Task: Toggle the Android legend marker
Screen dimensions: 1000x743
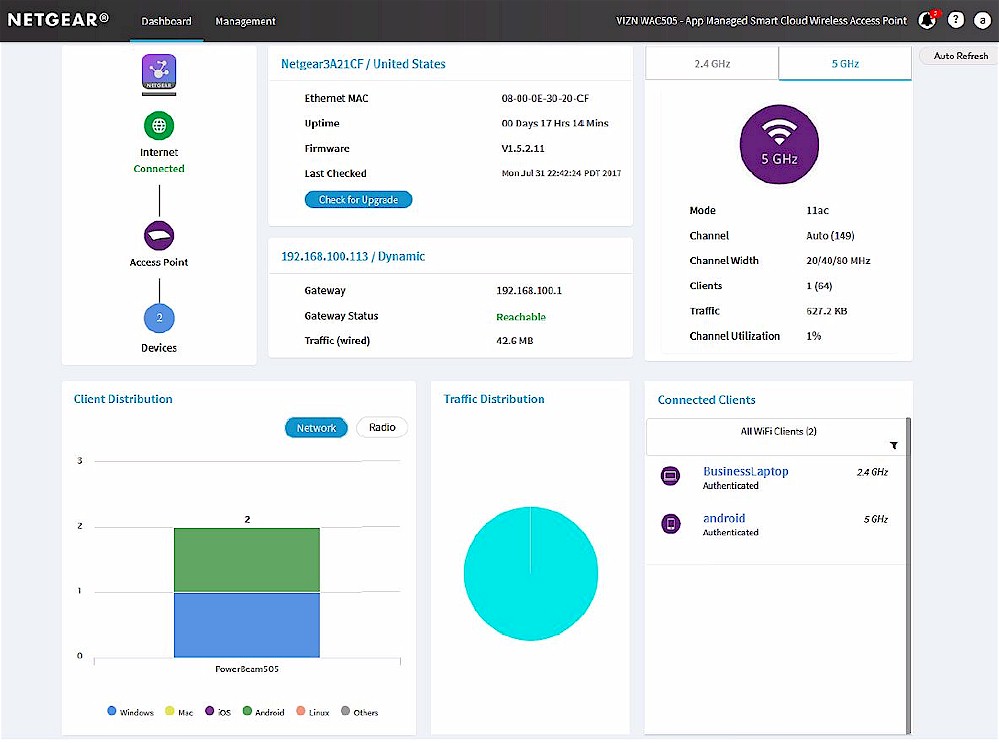Action: pos(247,710)
